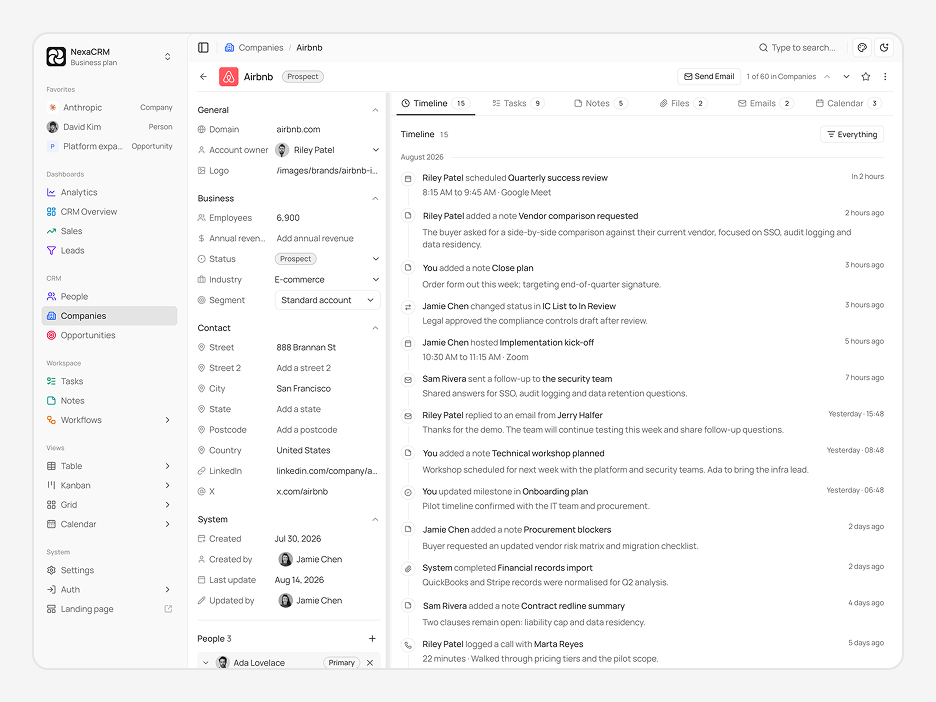Open Opportunities in the sidebar

109,335
